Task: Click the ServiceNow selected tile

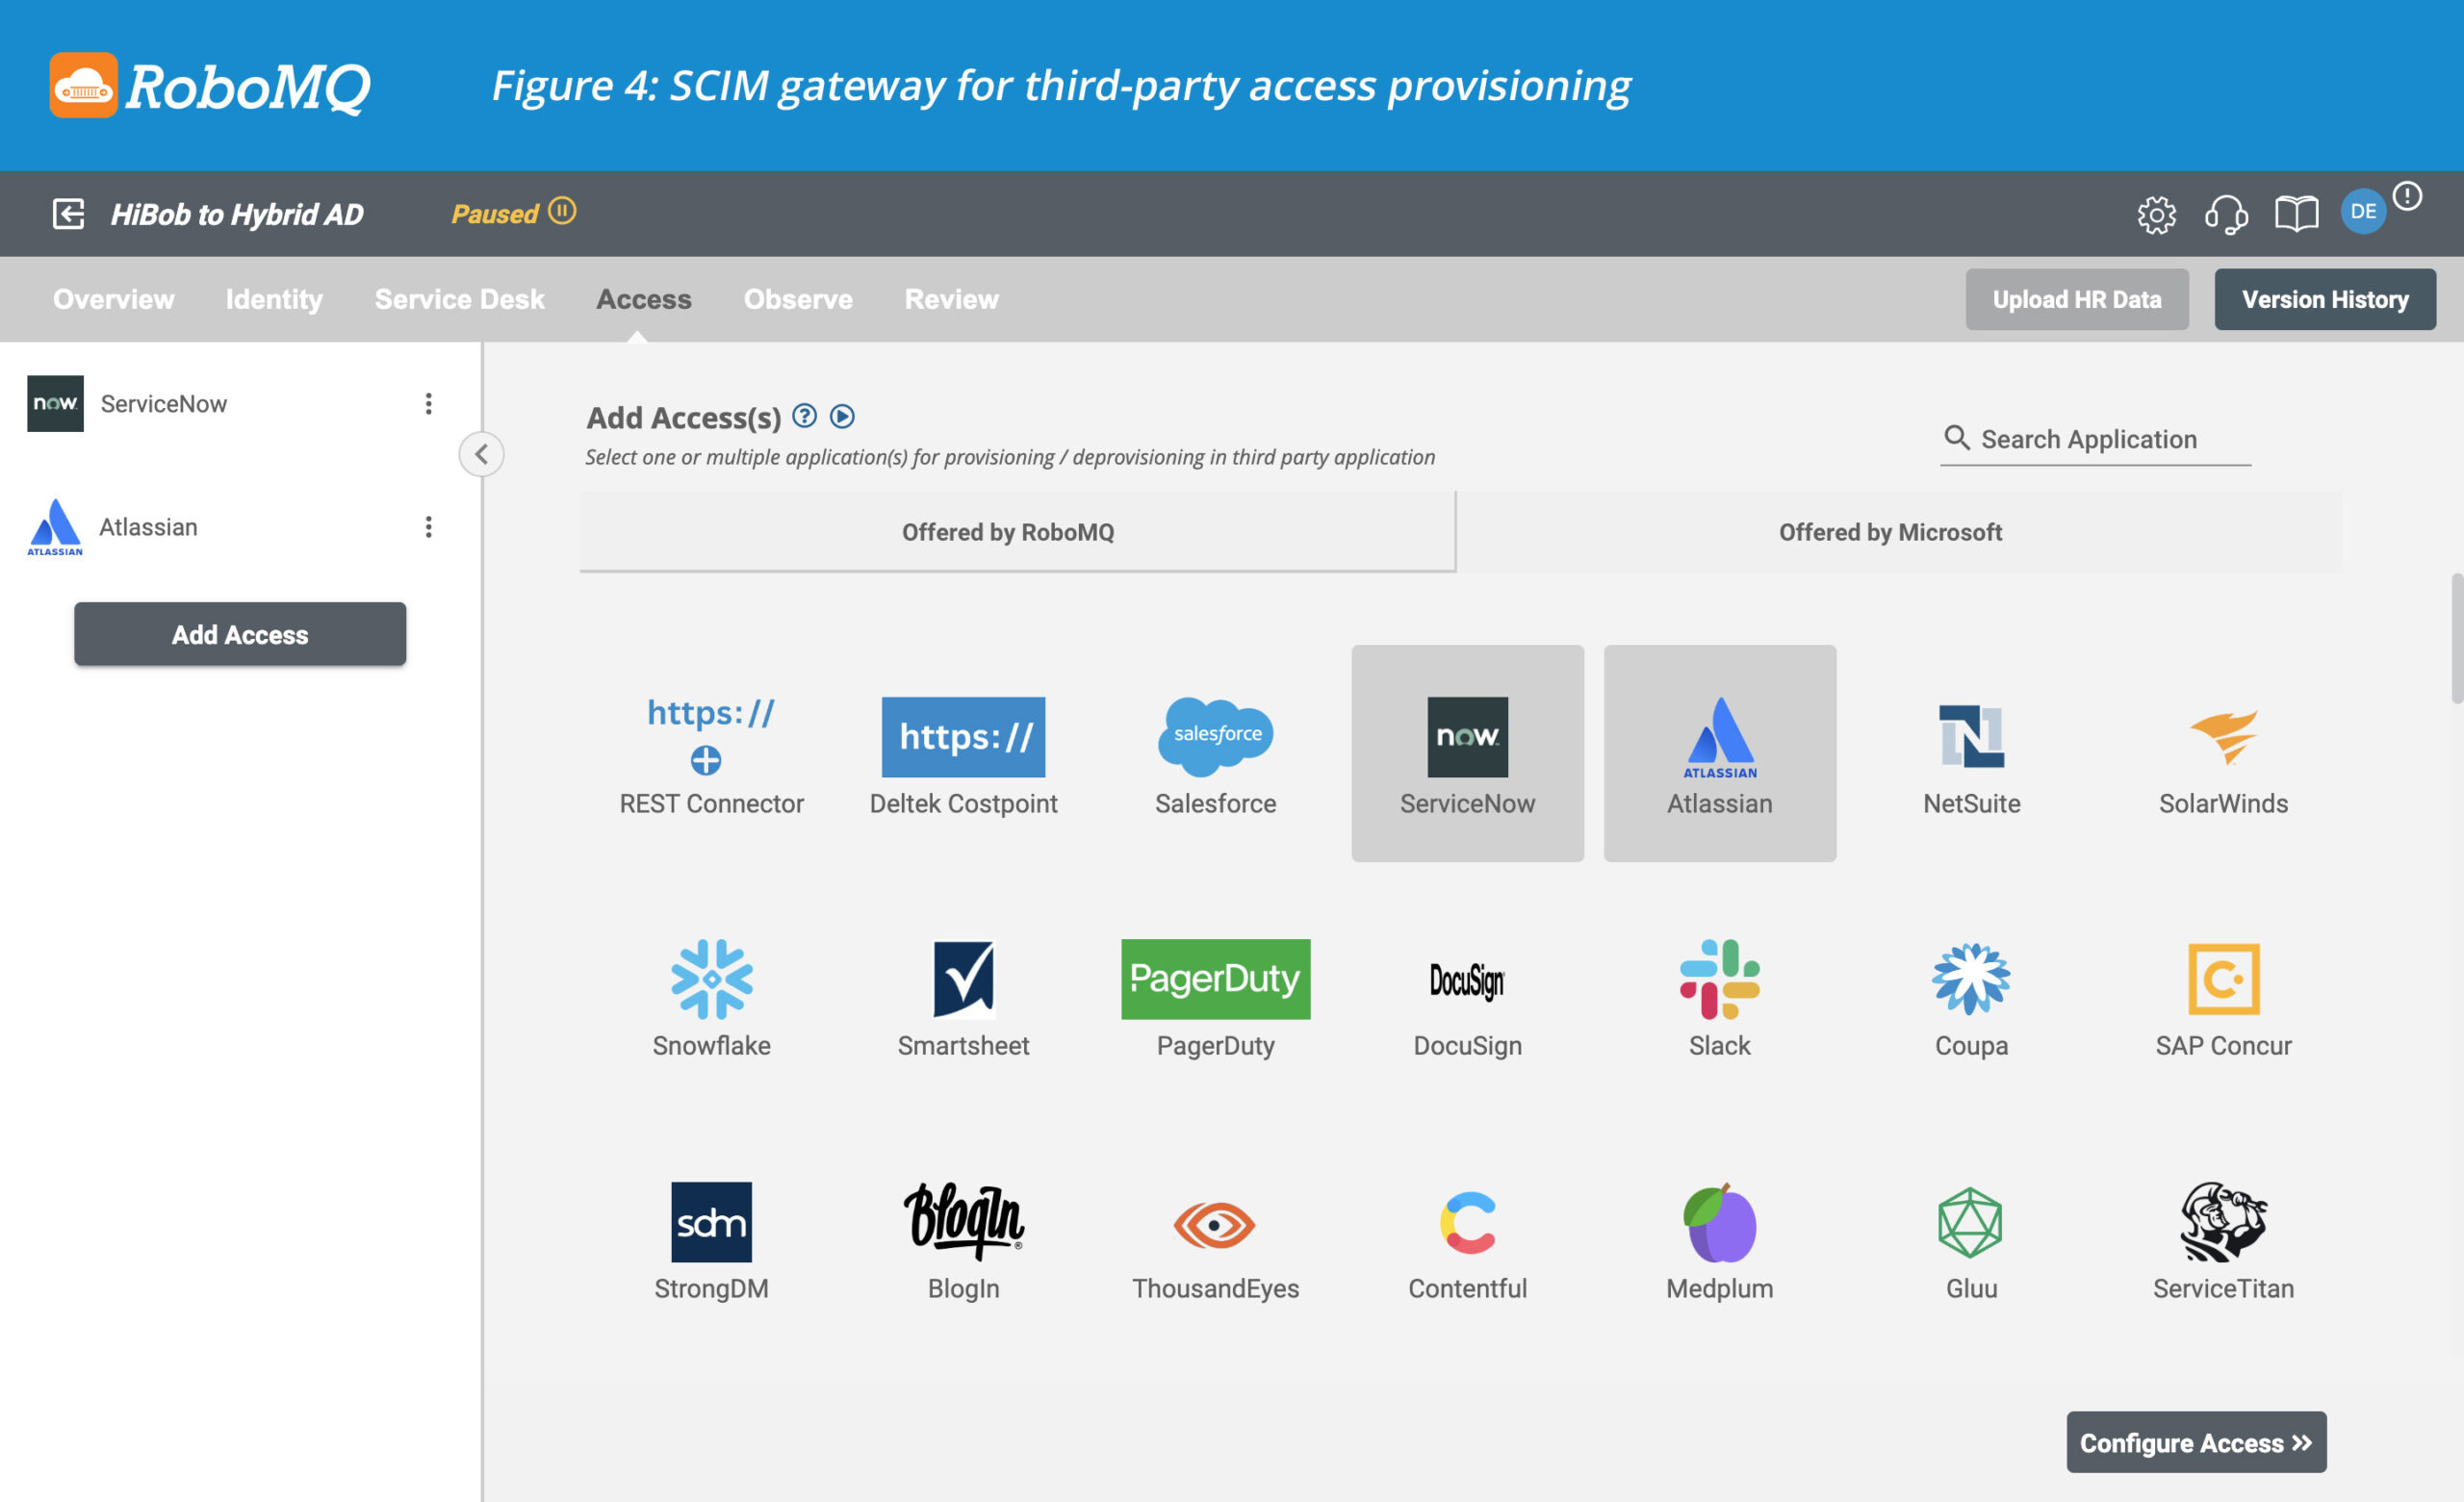Action: 1466,752
